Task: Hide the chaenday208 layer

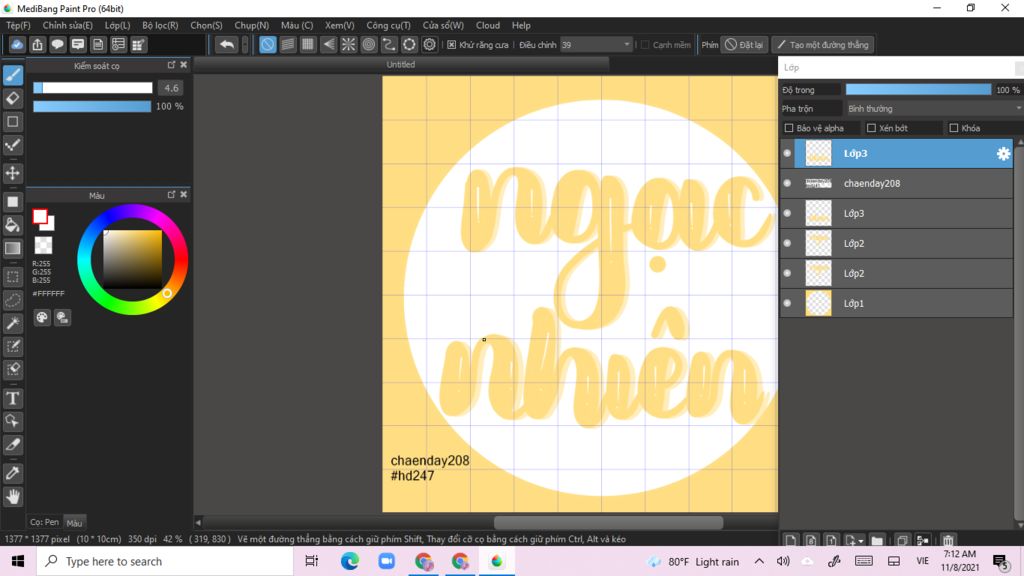Action: point(787,184)
